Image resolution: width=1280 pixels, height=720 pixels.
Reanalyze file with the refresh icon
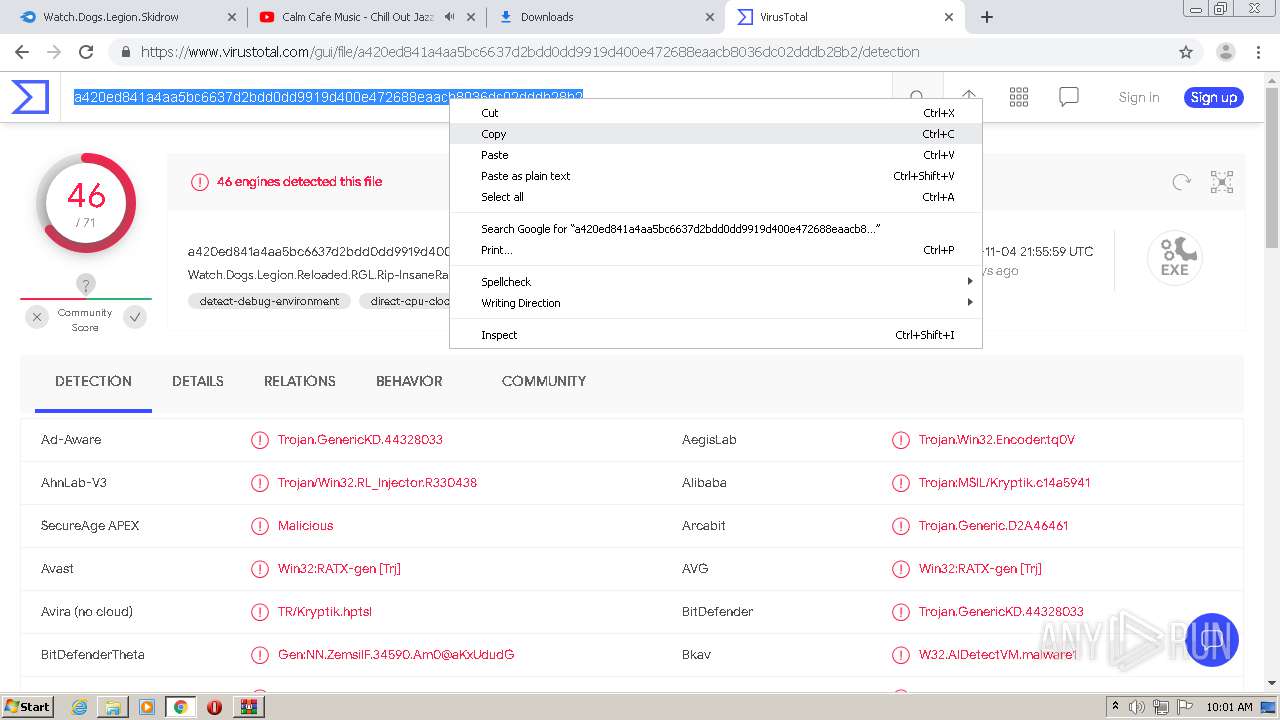[1182, 182]
